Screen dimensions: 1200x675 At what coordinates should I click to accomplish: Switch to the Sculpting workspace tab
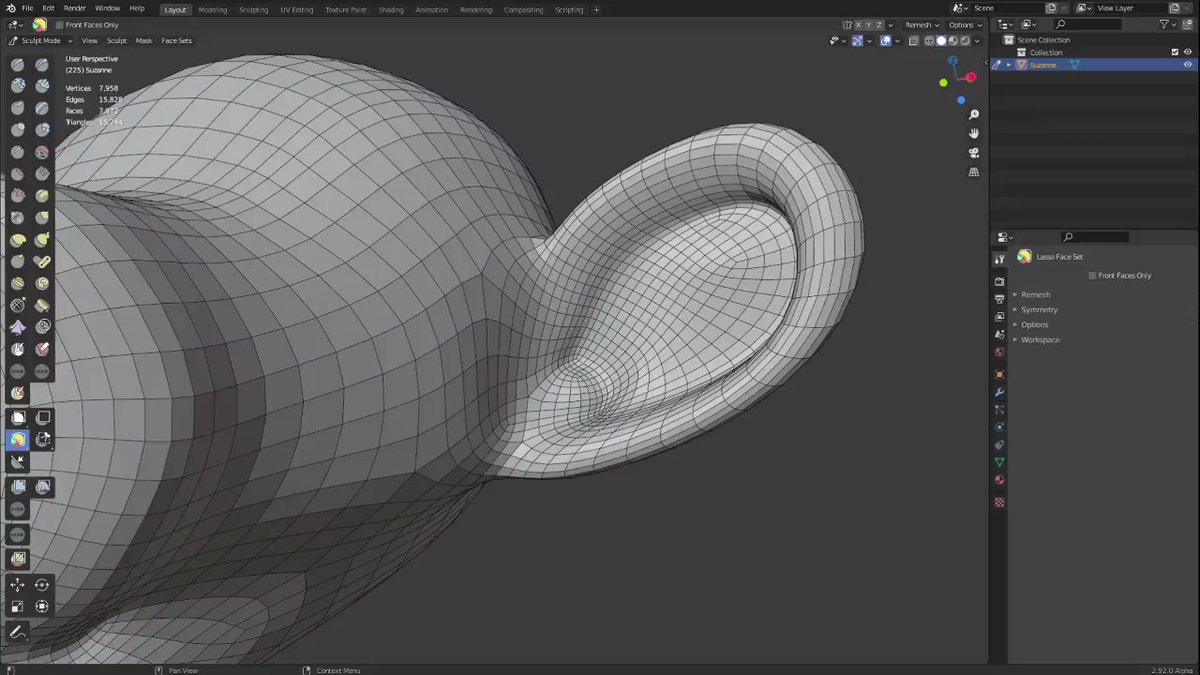click(253, 9)
